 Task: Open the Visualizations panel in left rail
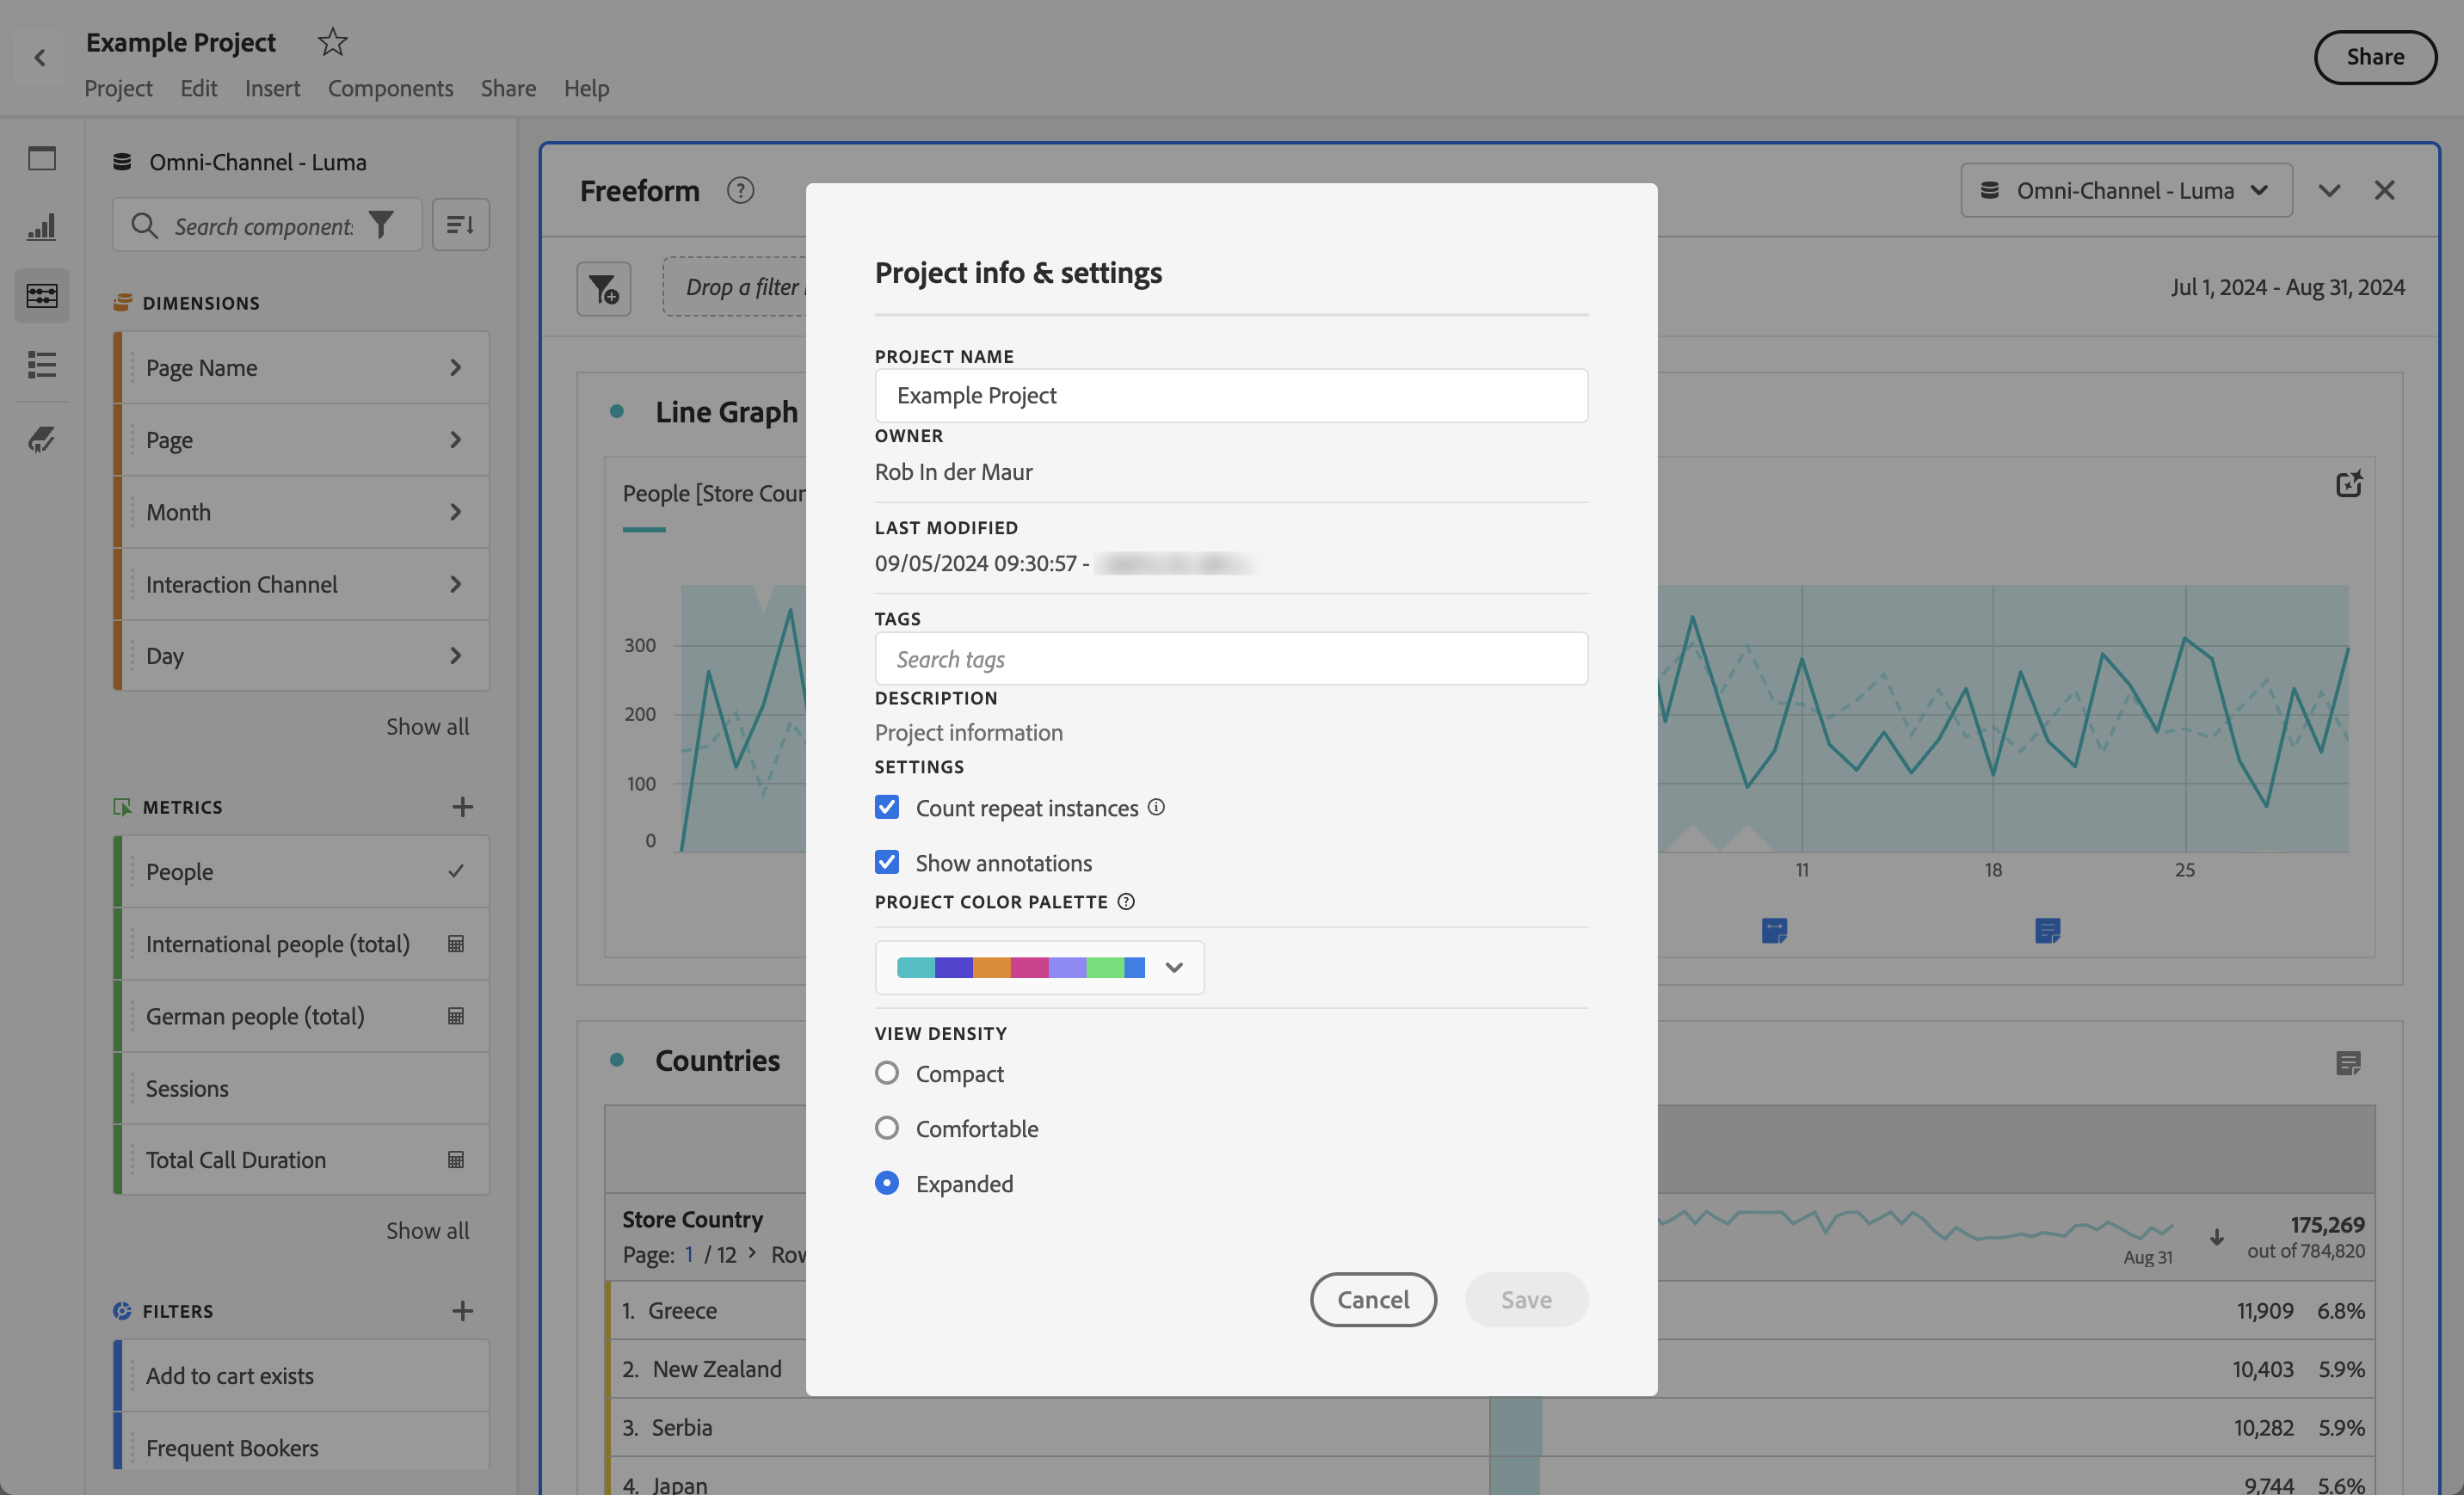click(x=41, y=227)
